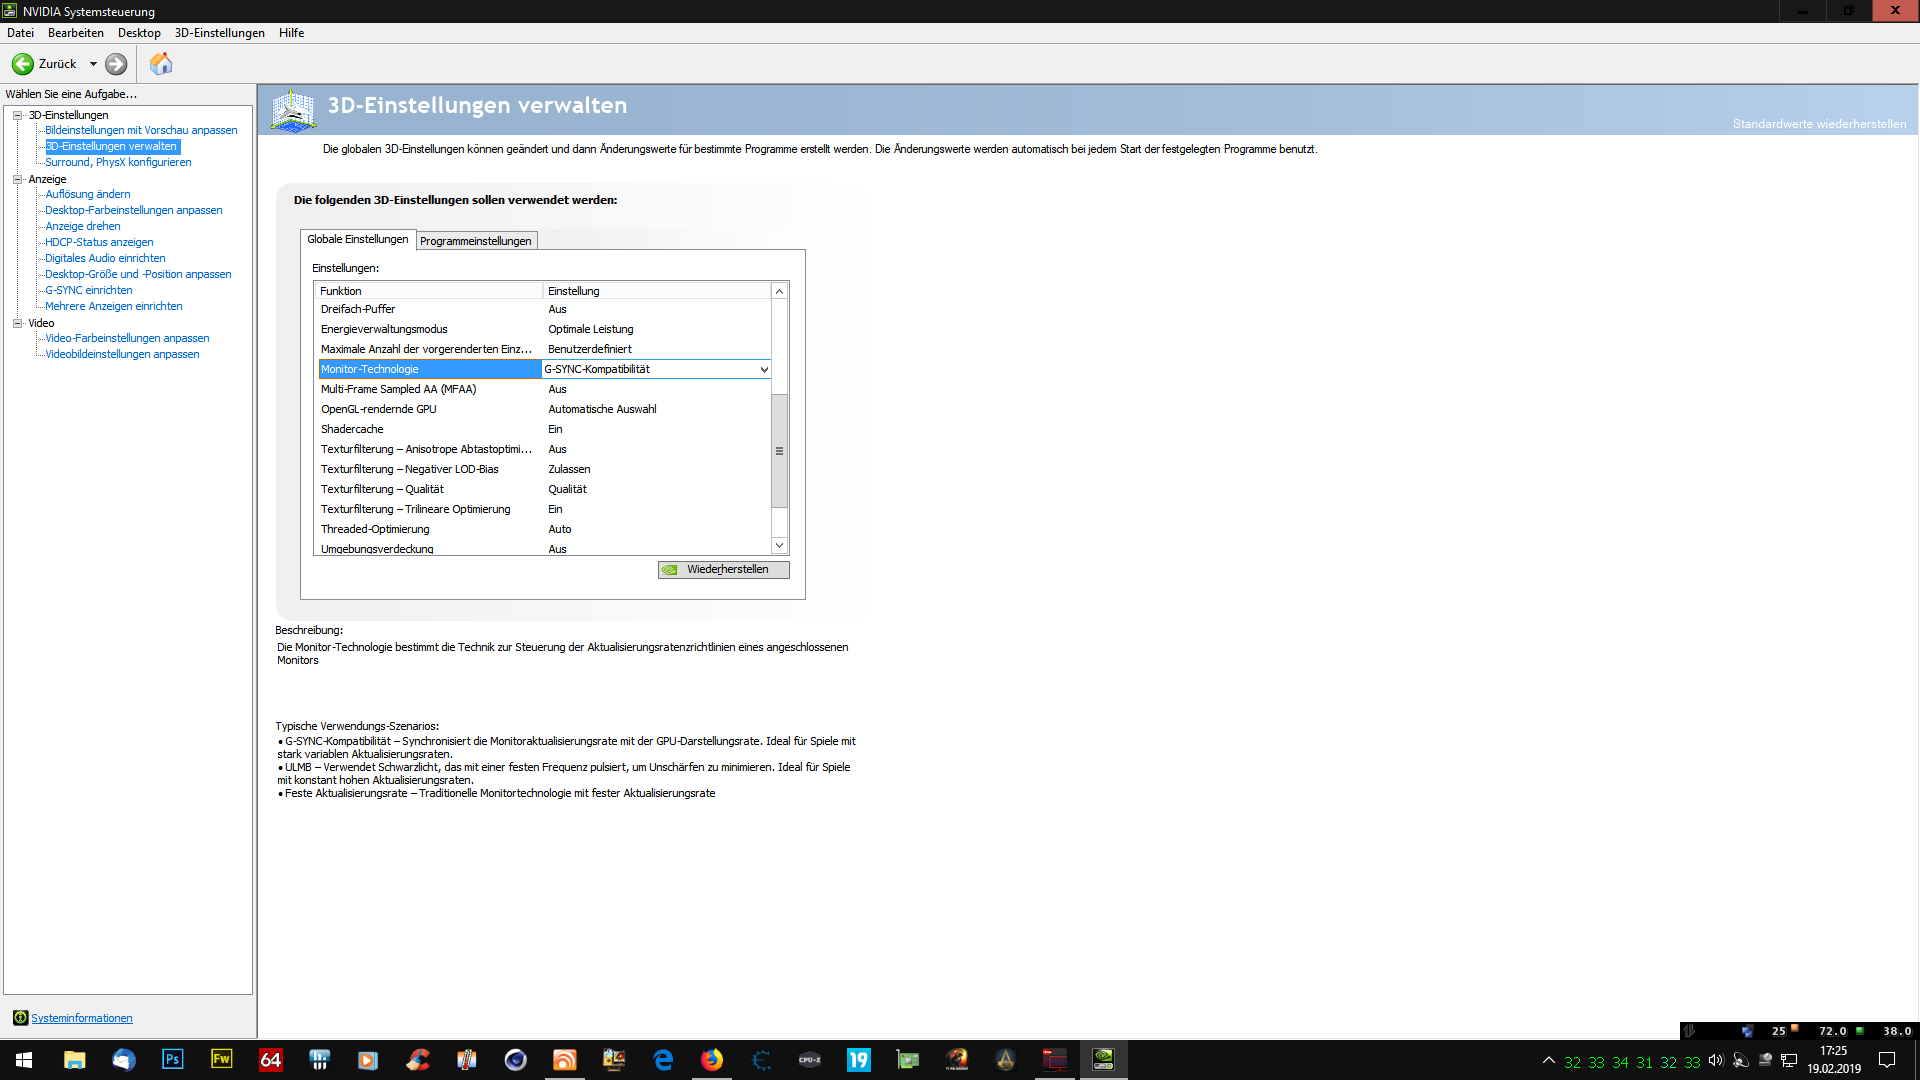The width and height of the screenshot is (1920, 1080).
Task: Open the 3D-Einstellungen menu
Action: coord(220,33)
